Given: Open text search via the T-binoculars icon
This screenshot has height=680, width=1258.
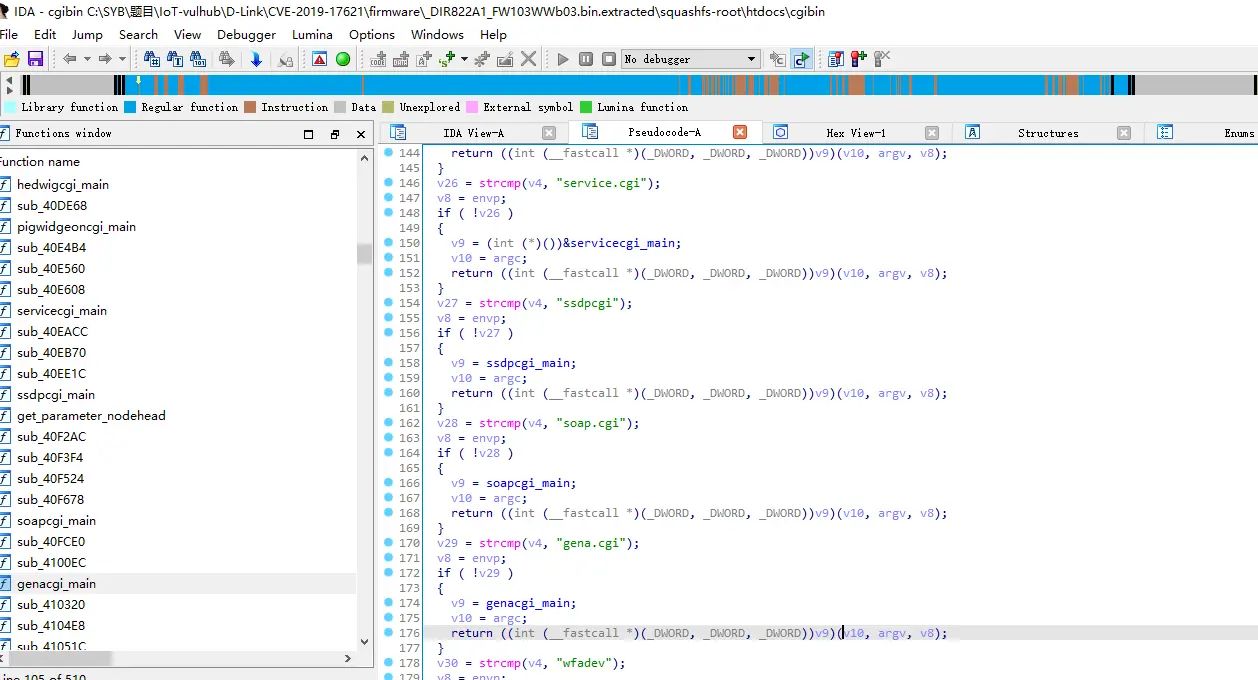Looking at the screenshot, I should (x=173, y=59).
